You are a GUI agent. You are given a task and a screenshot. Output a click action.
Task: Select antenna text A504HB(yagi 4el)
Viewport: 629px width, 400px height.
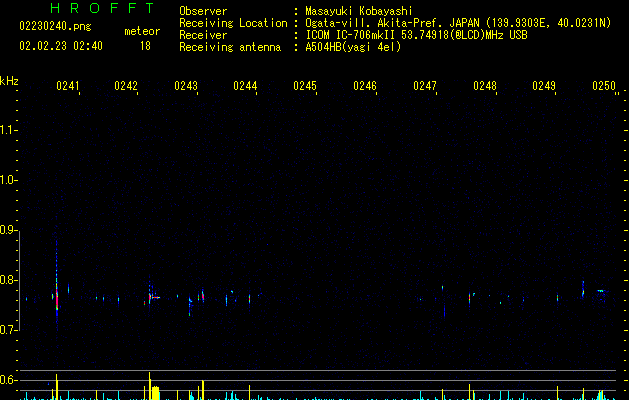tap(353, 47)
